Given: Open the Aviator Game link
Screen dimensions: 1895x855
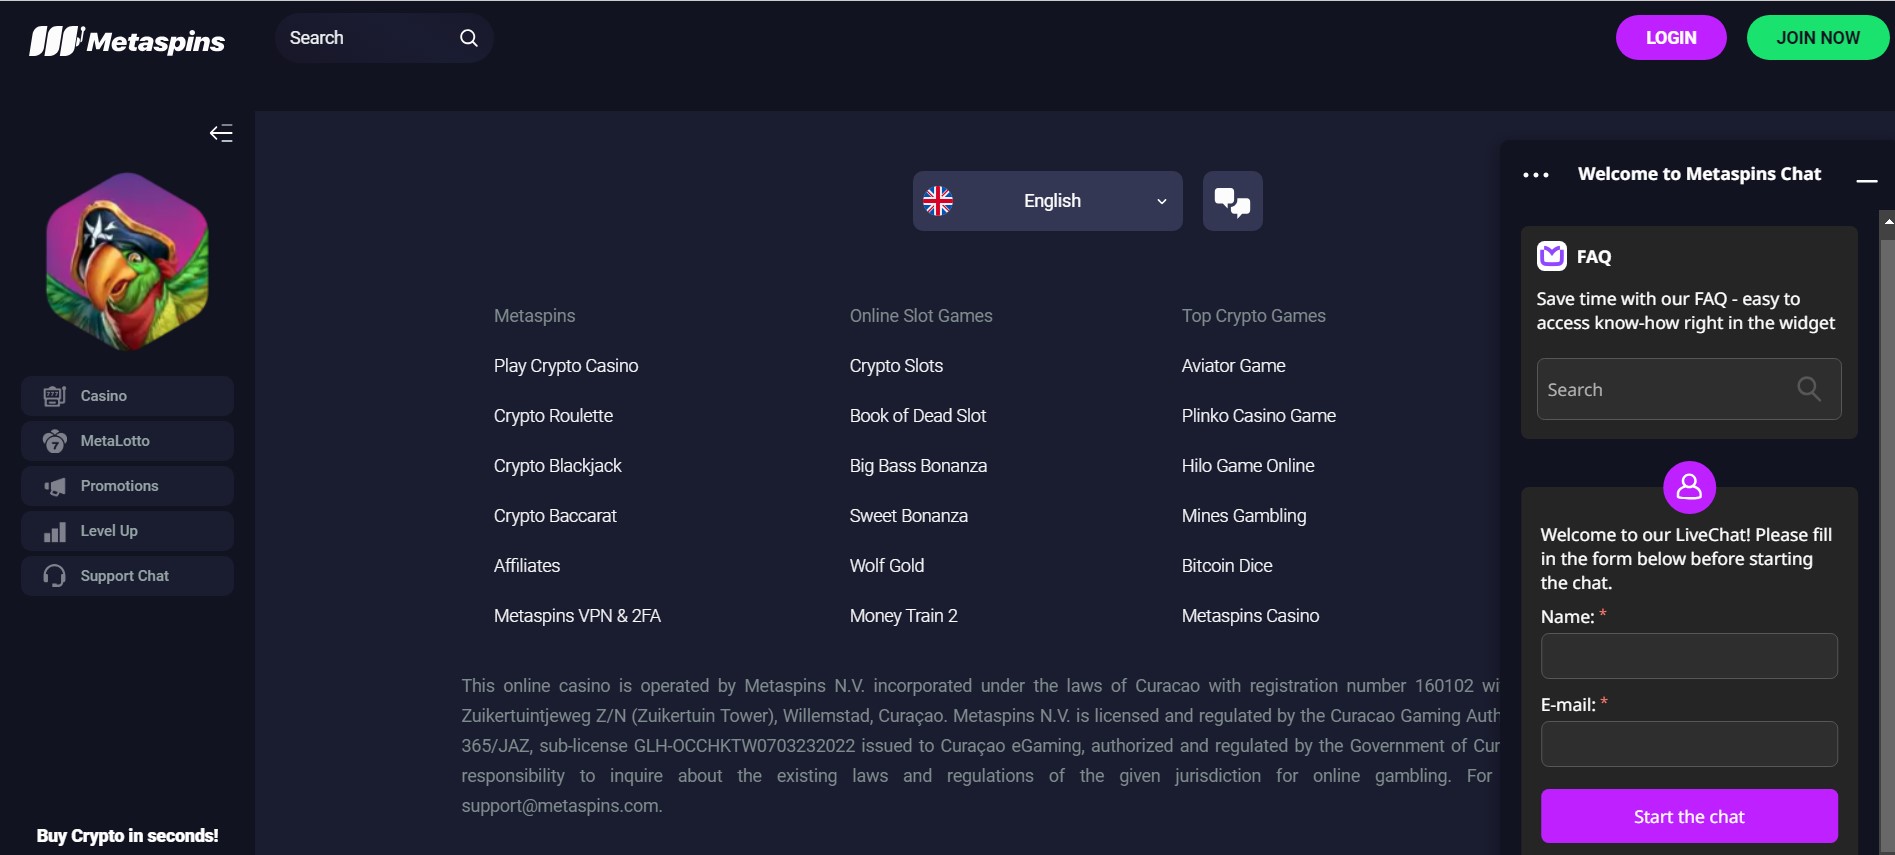Looking at the screenshot, I should tap(1233, 366).
